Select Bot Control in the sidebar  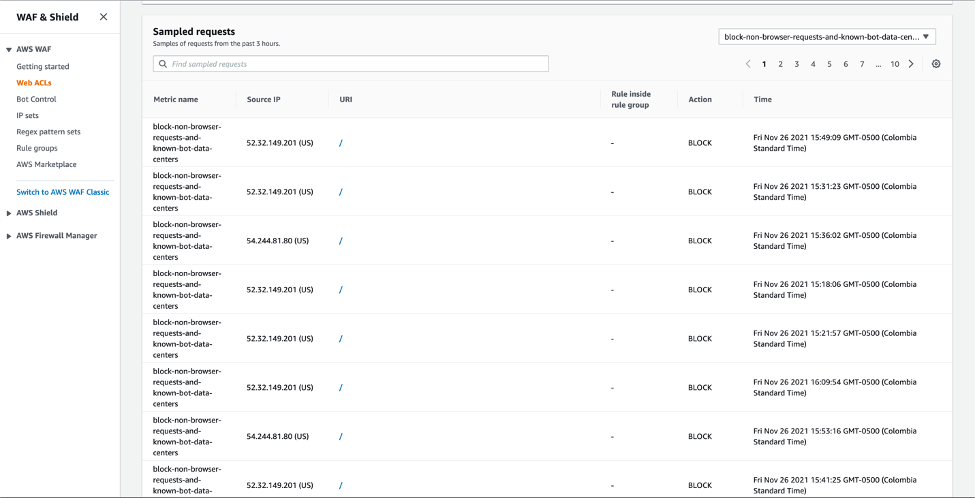pyautogui.click(x=36, y=99)
